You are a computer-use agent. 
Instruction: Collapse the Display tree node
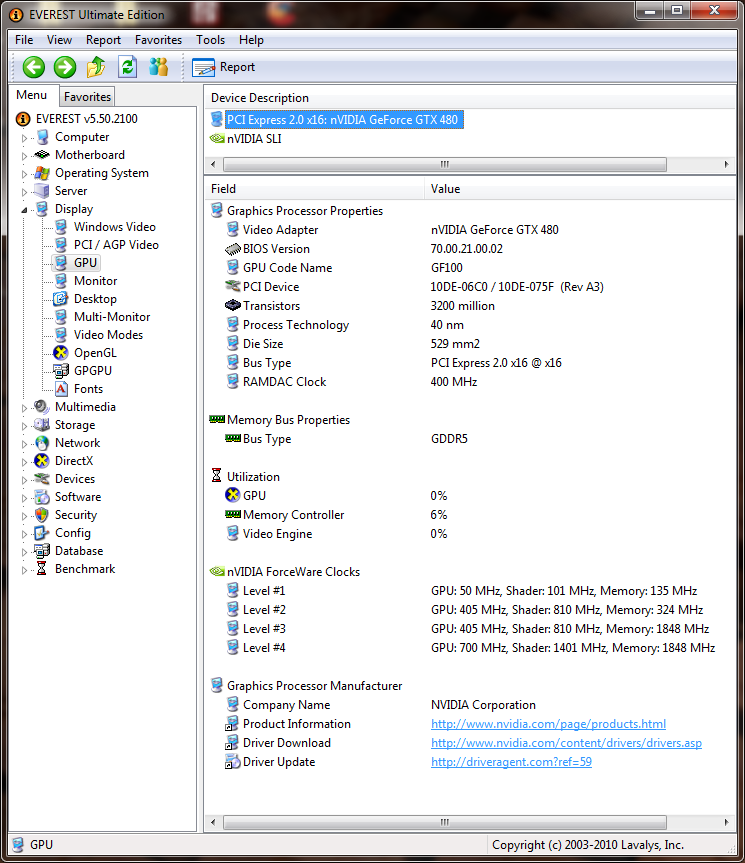point(24,210)
